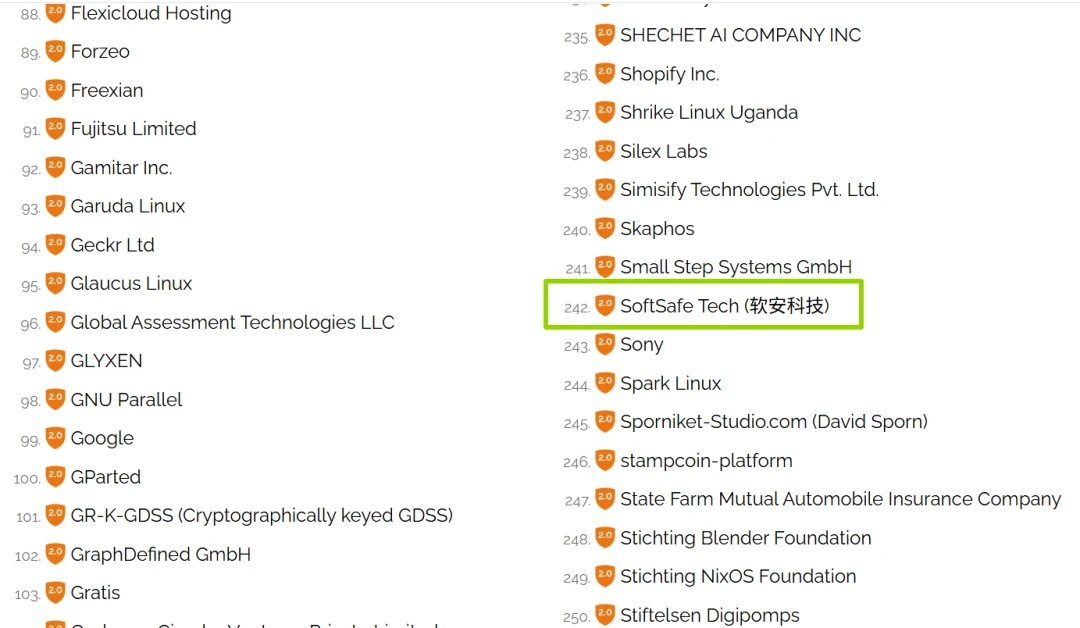Select the Gratis name

point(95,592)
